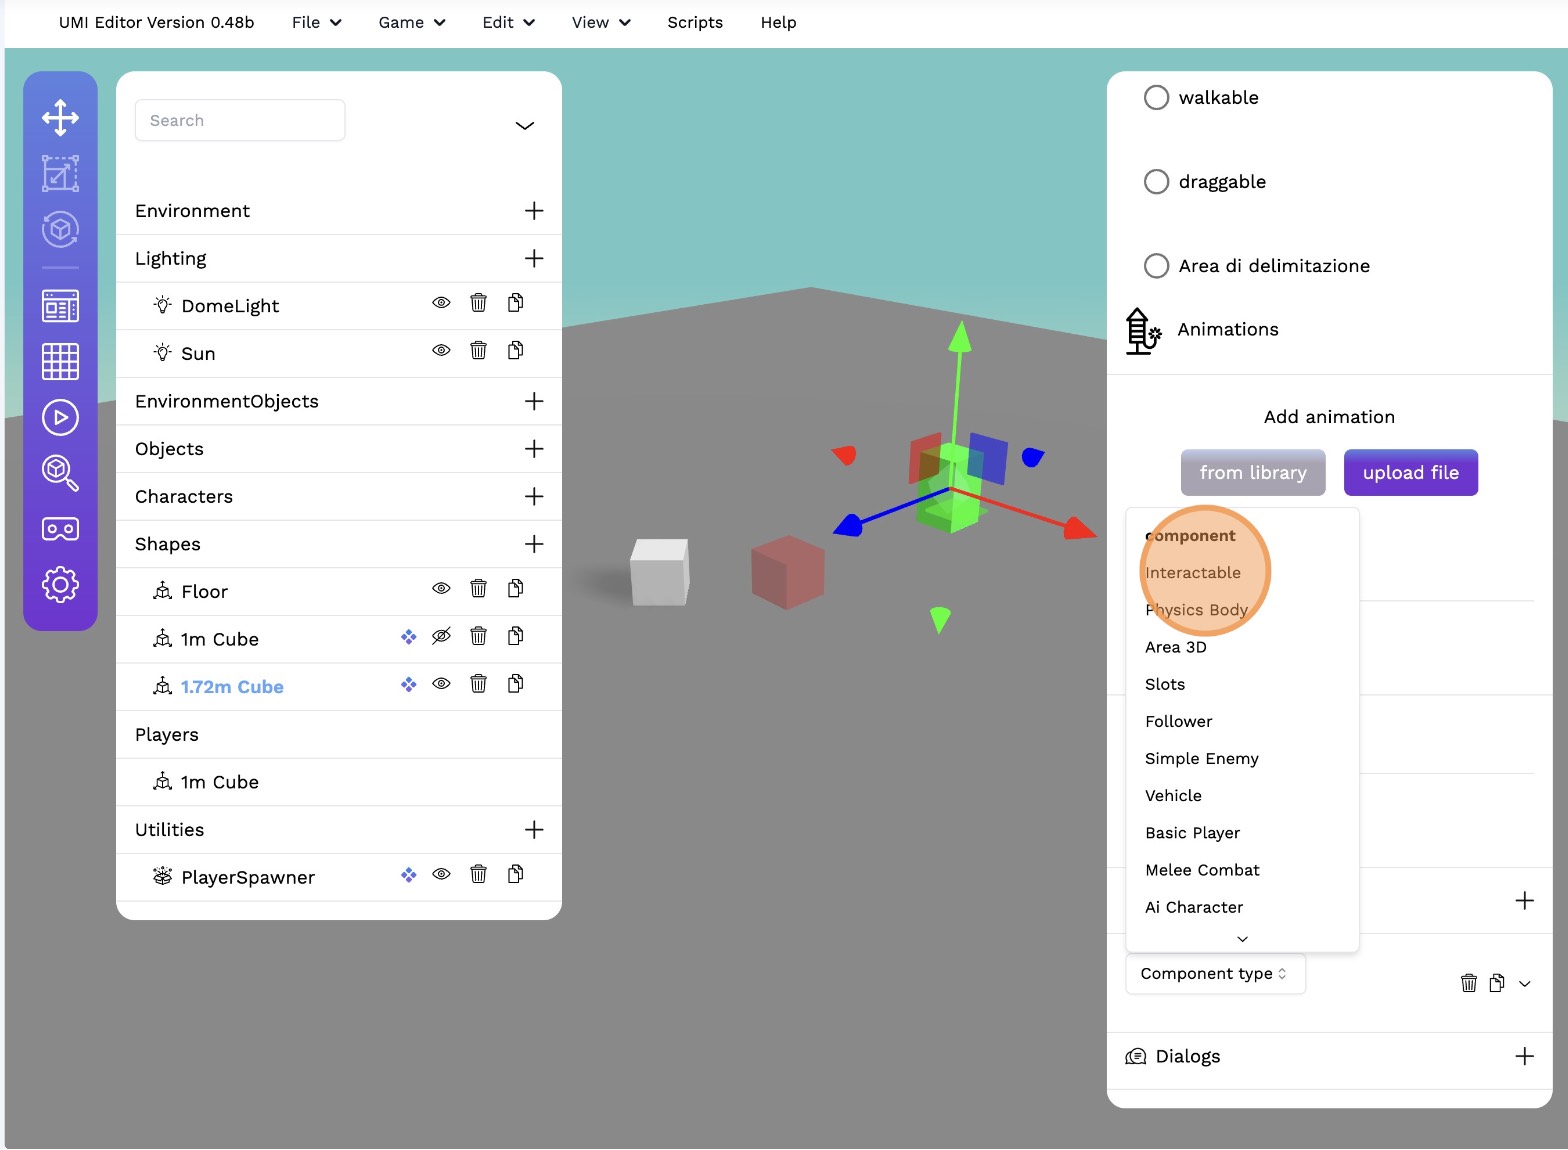Open settings gear in left toolbar
This screenshot has width=1568, height=1150.
60,584
